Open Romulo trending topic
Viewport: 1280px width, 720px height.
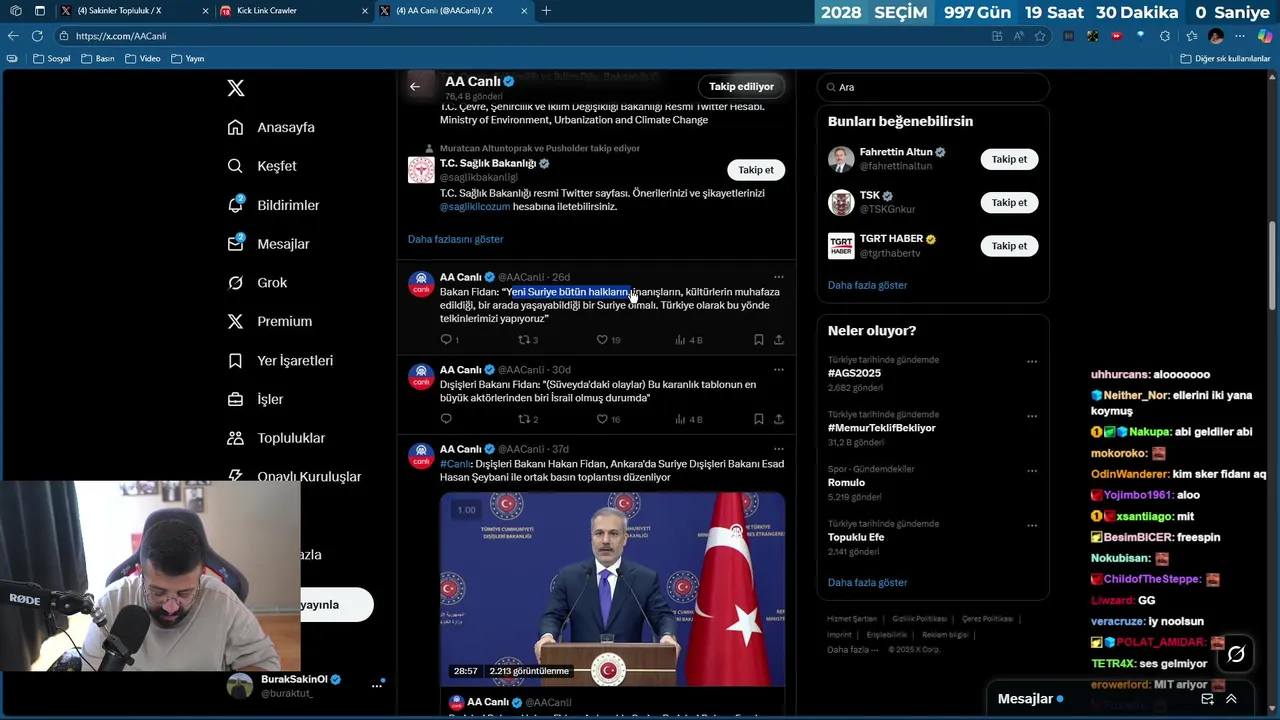846,483
